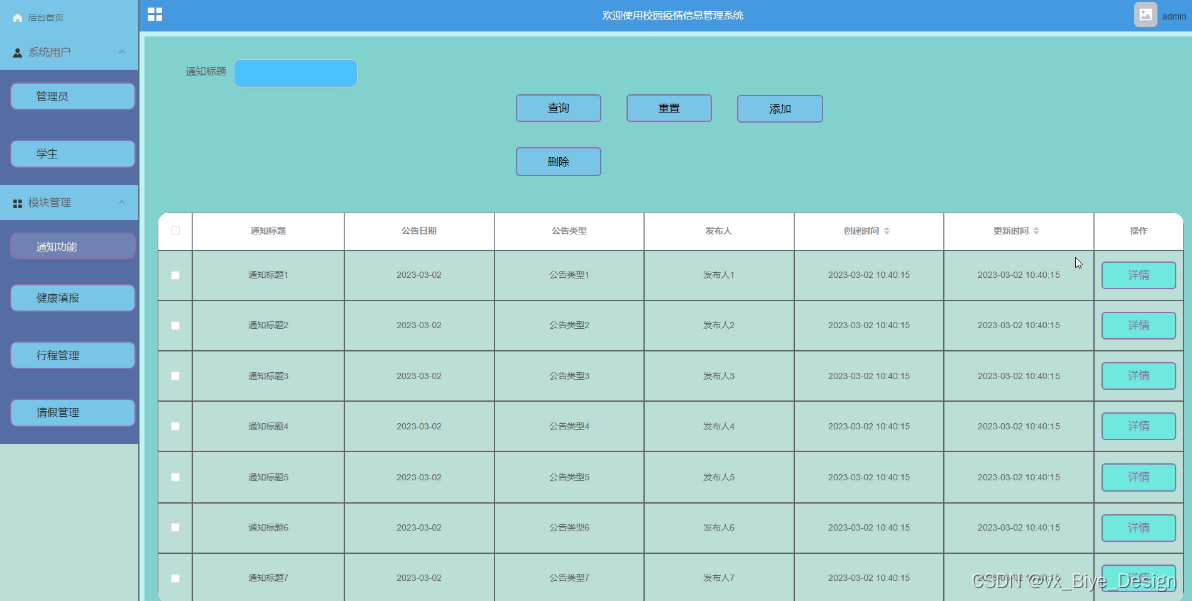Screen dimensions: 1192x601
Task: Open the 请假管理 menu item
Action: click(73, 413)
